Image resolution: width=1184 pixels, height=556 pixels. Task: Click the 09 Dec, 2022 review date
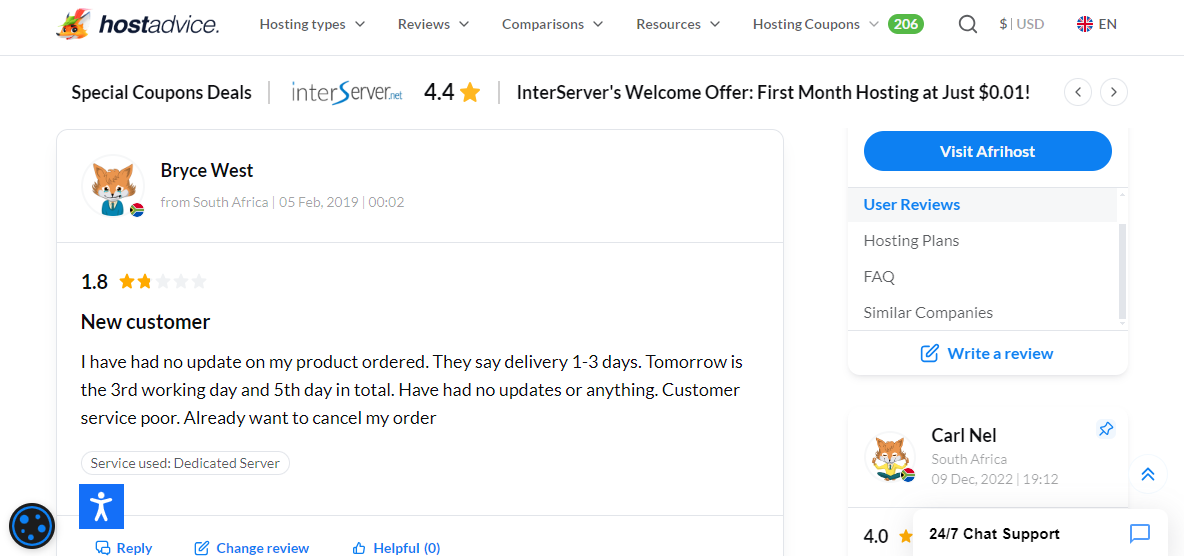[971, 479]
